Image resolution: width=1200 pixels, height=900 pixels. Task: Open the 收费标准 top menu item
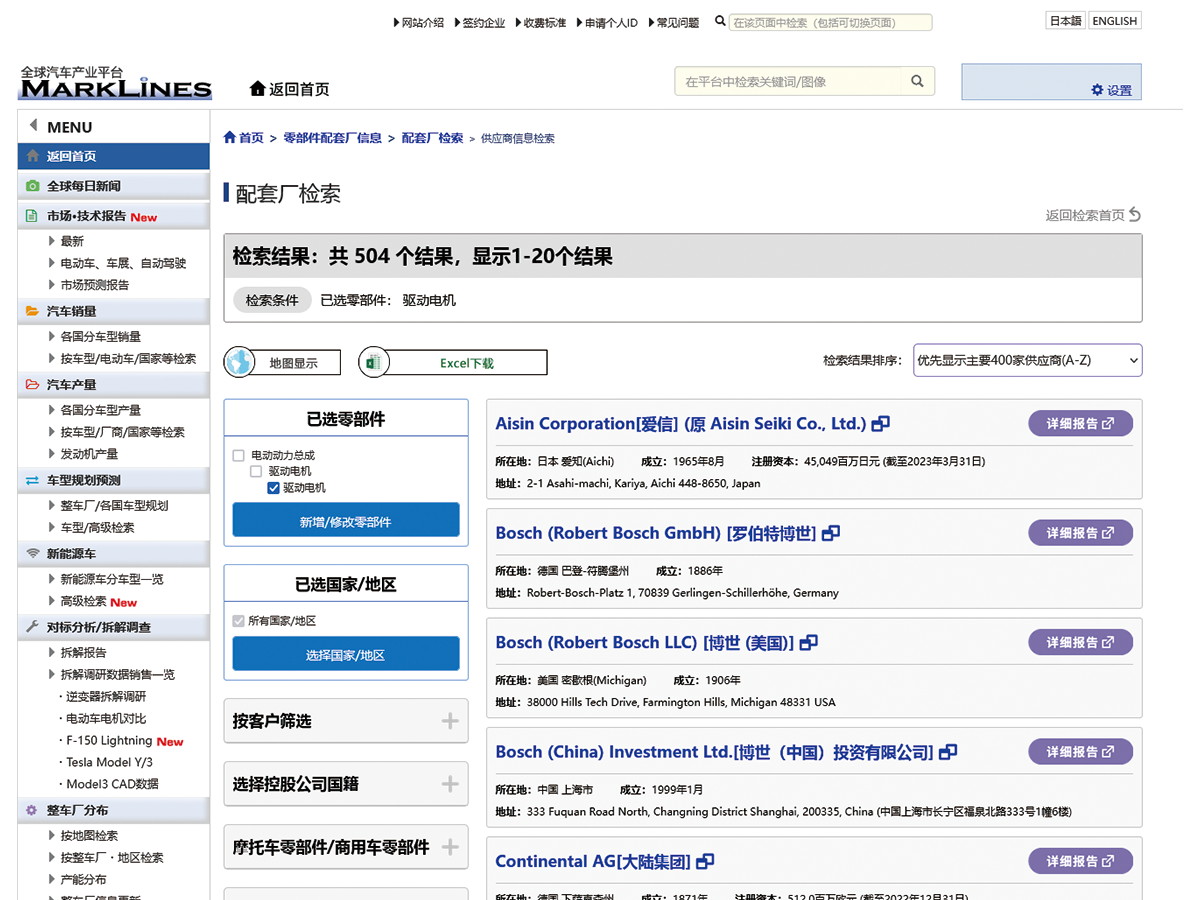click(541, 22)
